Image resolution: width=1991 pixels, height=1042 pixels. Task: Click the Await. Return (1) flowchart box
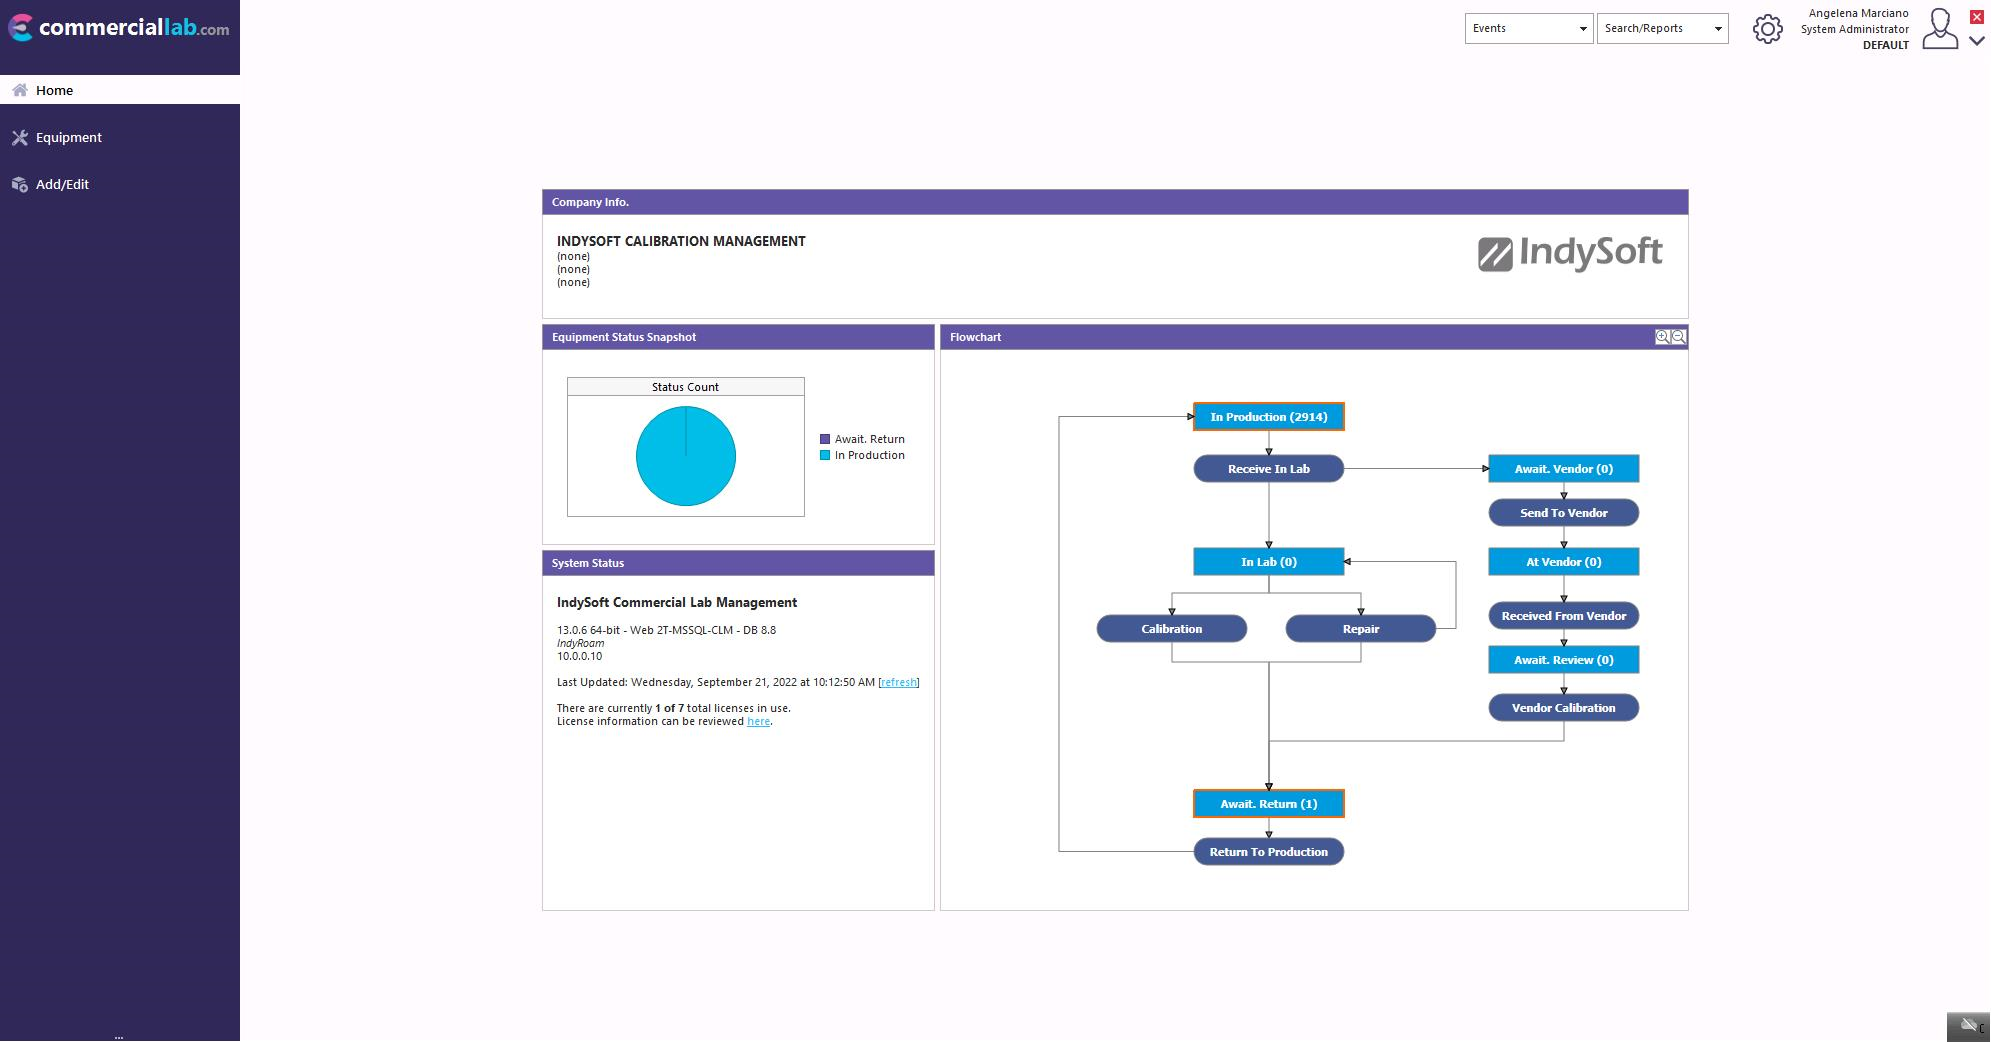coord(1268,804)
